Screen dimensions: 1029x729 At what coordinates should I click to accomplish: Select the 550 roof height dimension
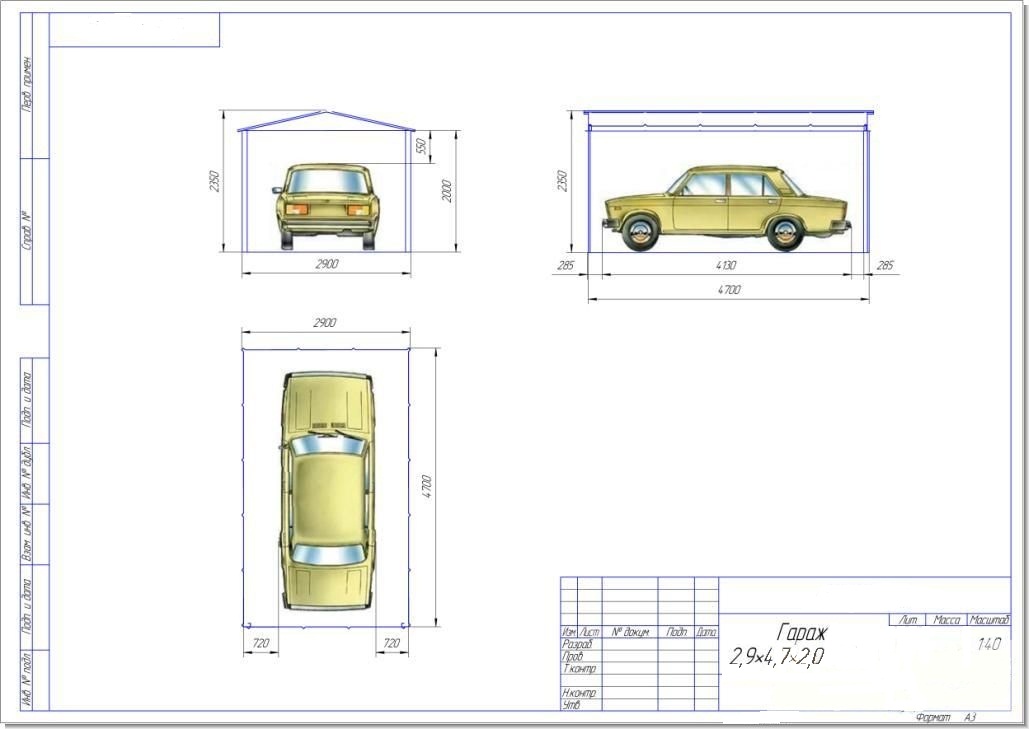click(x=421, y=146)
